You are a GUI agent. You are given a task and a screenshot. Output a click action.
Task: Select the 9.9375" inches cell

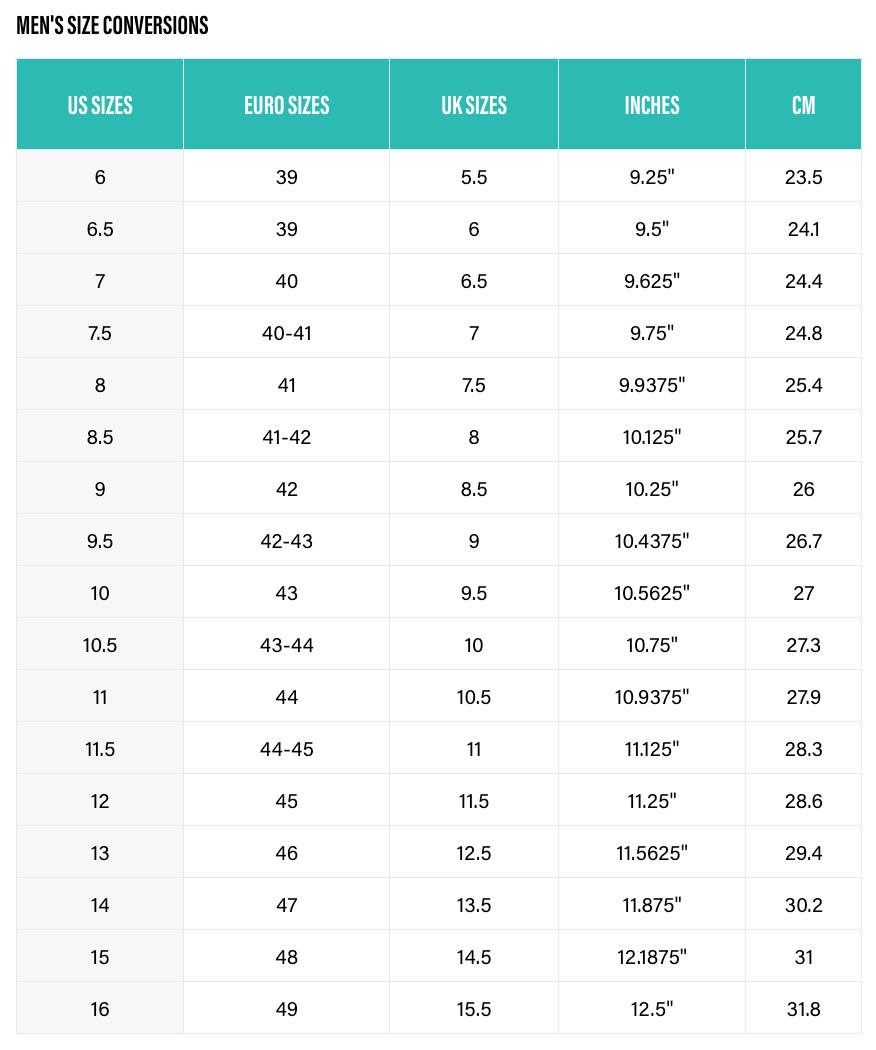(652, 385)
